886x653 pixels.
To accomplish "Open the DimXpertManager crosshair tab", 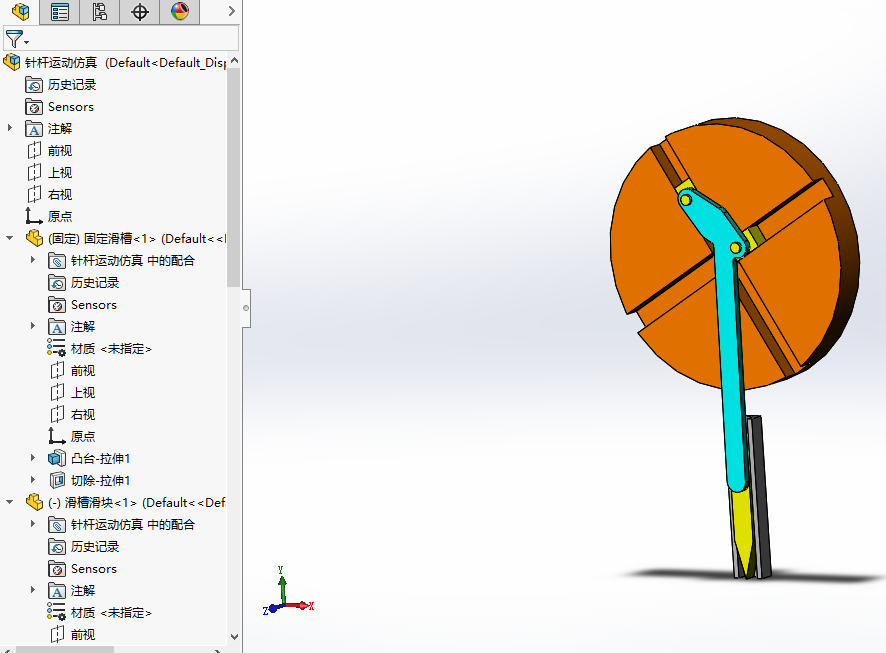I will pyautogui.click(x=140, y=11).
